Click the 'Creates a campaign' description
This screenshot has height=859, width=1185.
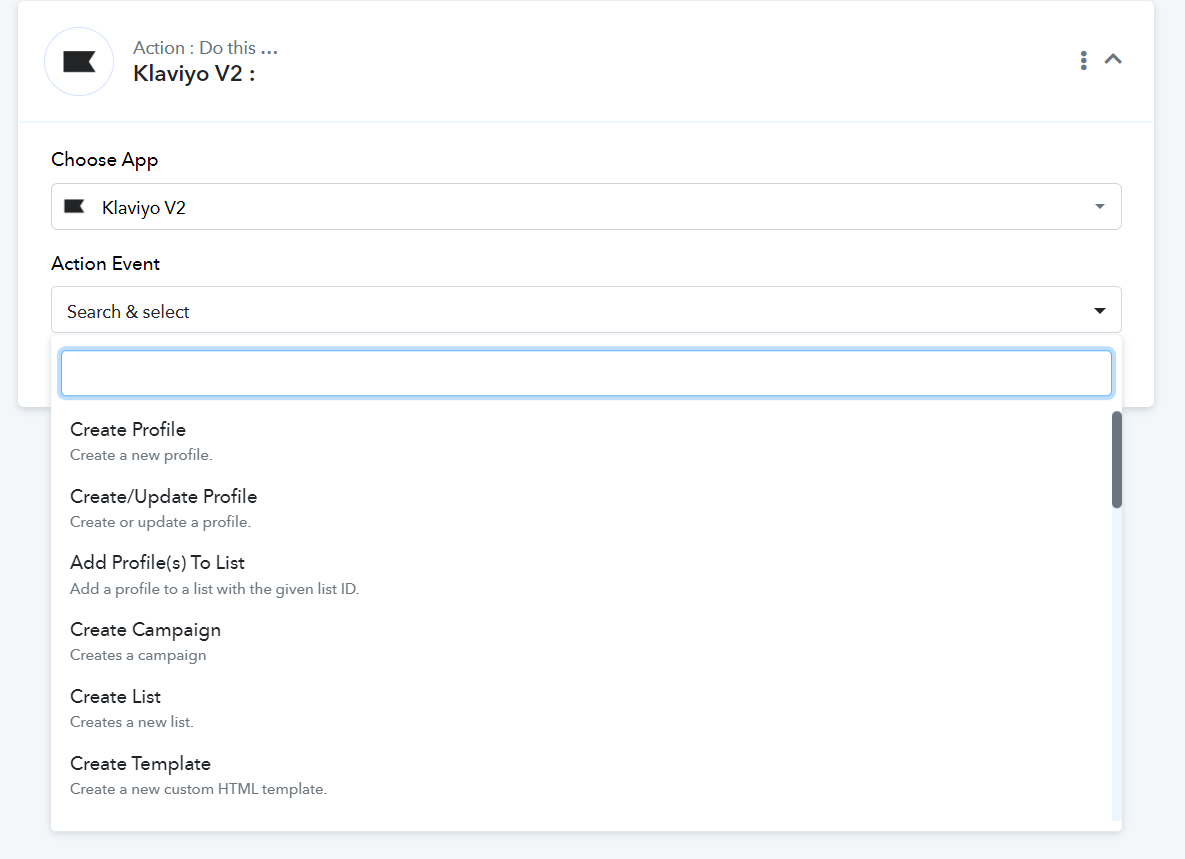tap(138, 655)
